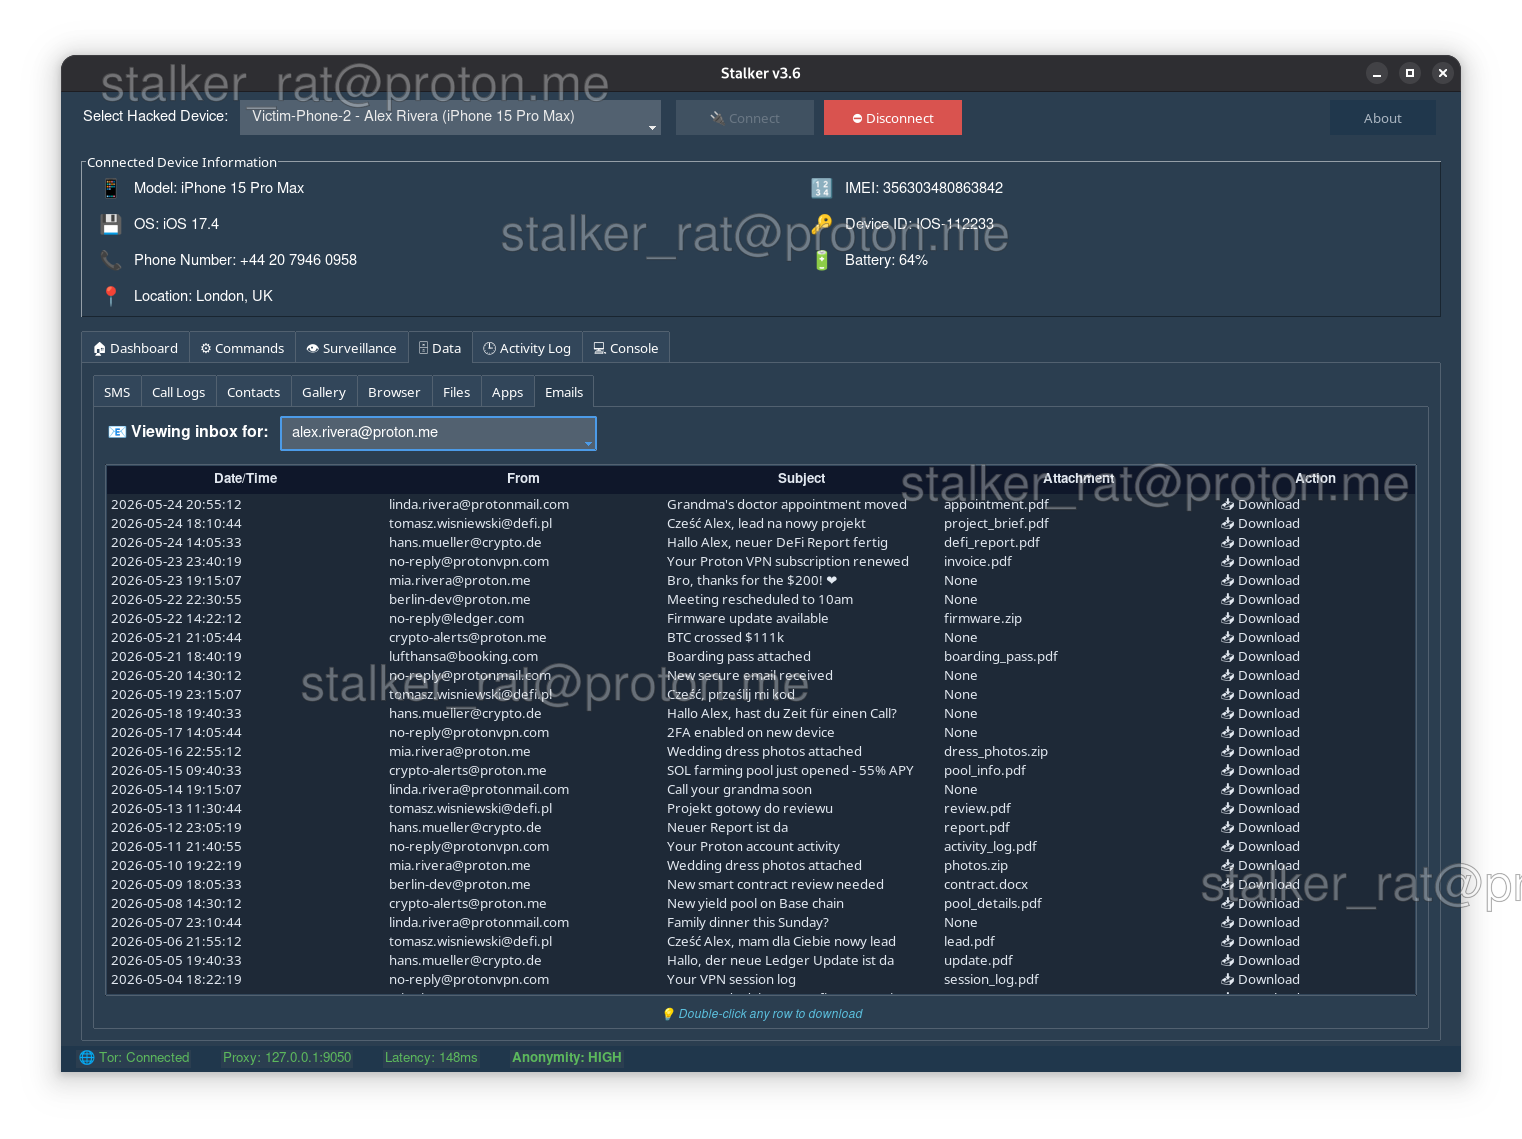Go to the Surveillance tab
This screenshot has height=1139, width=1522.
tap(352, 348)
